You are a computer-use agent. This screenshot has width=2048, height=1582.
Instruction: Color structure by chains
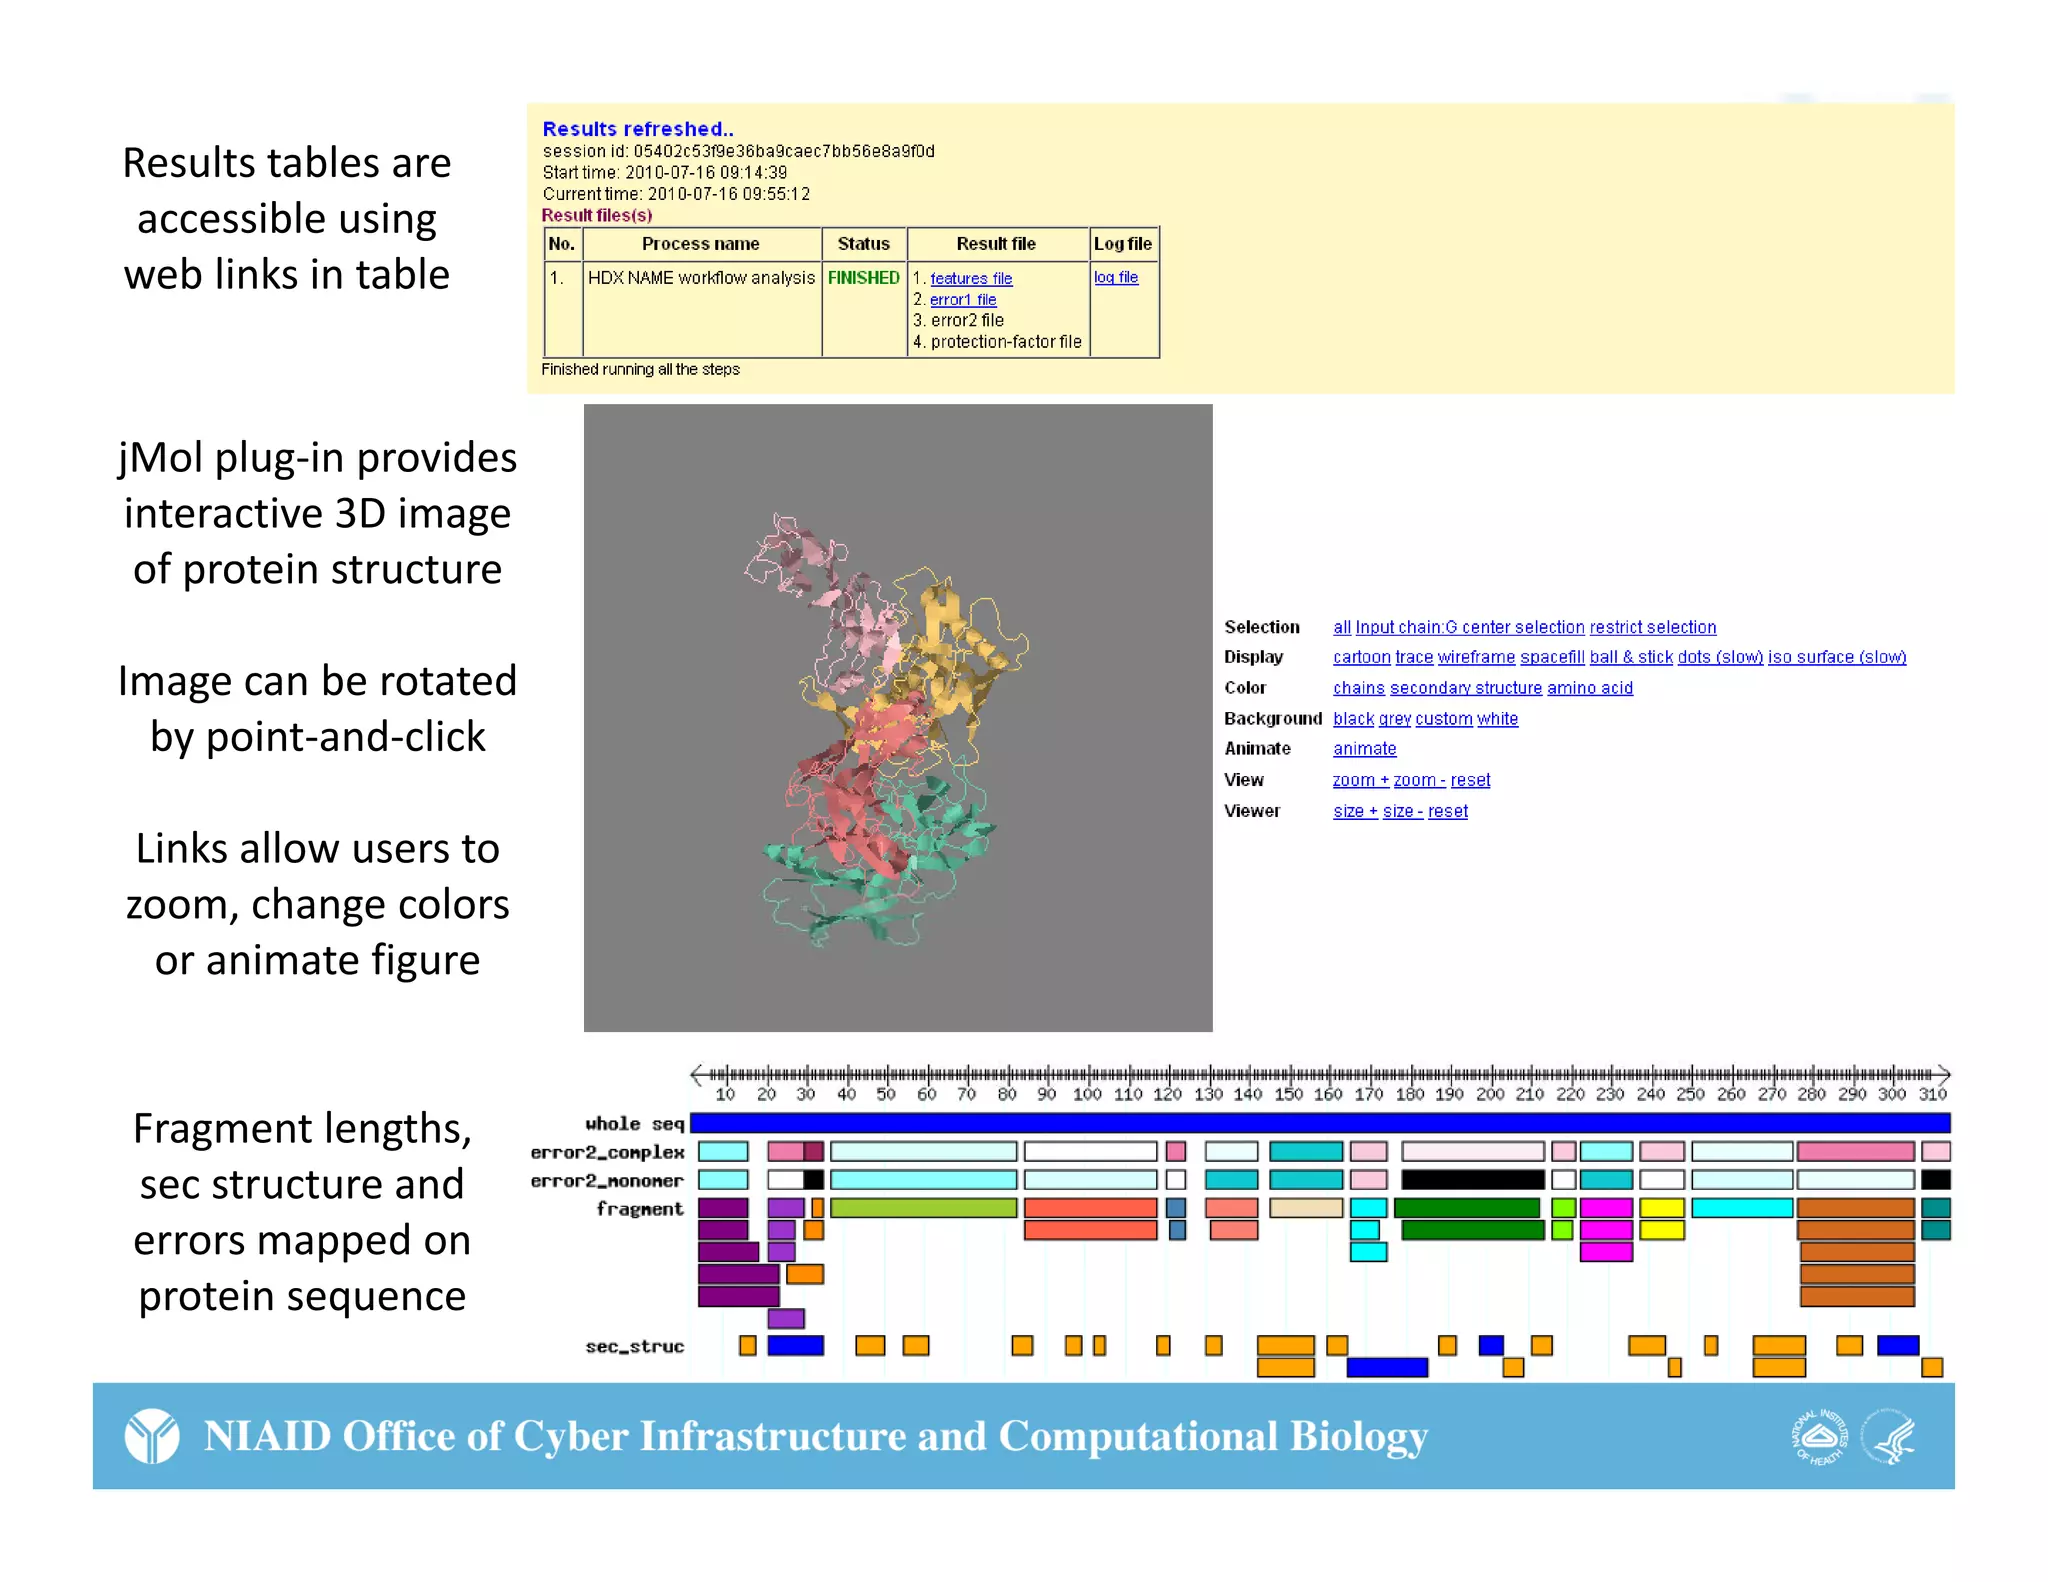click(x=1358, y=688)
